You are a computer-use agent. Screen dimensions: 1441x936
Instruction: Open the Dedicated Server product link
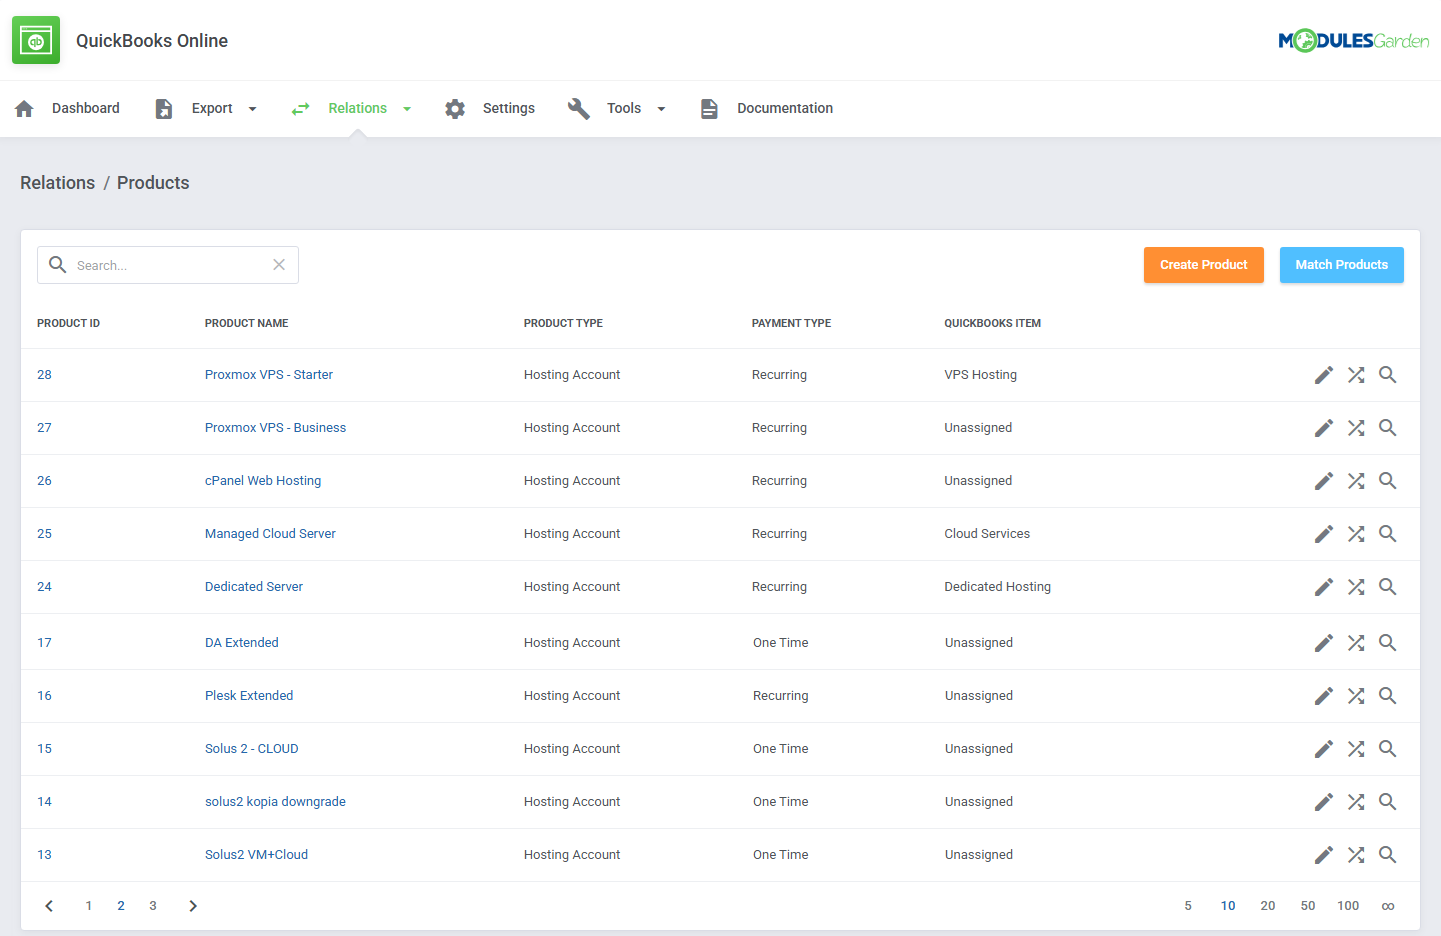pos(254,587)
